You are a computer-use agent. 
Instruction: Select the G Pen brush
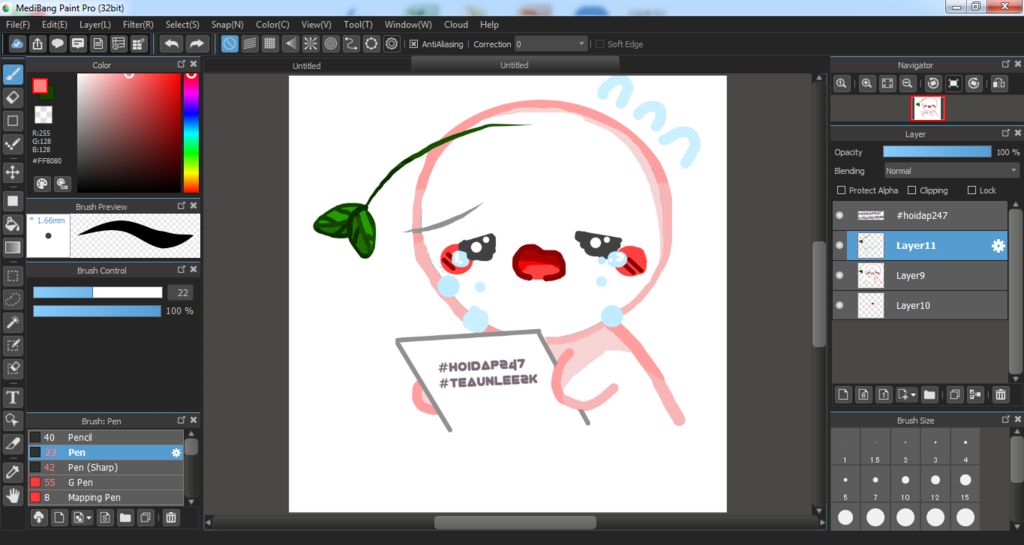tap(106, 482)
